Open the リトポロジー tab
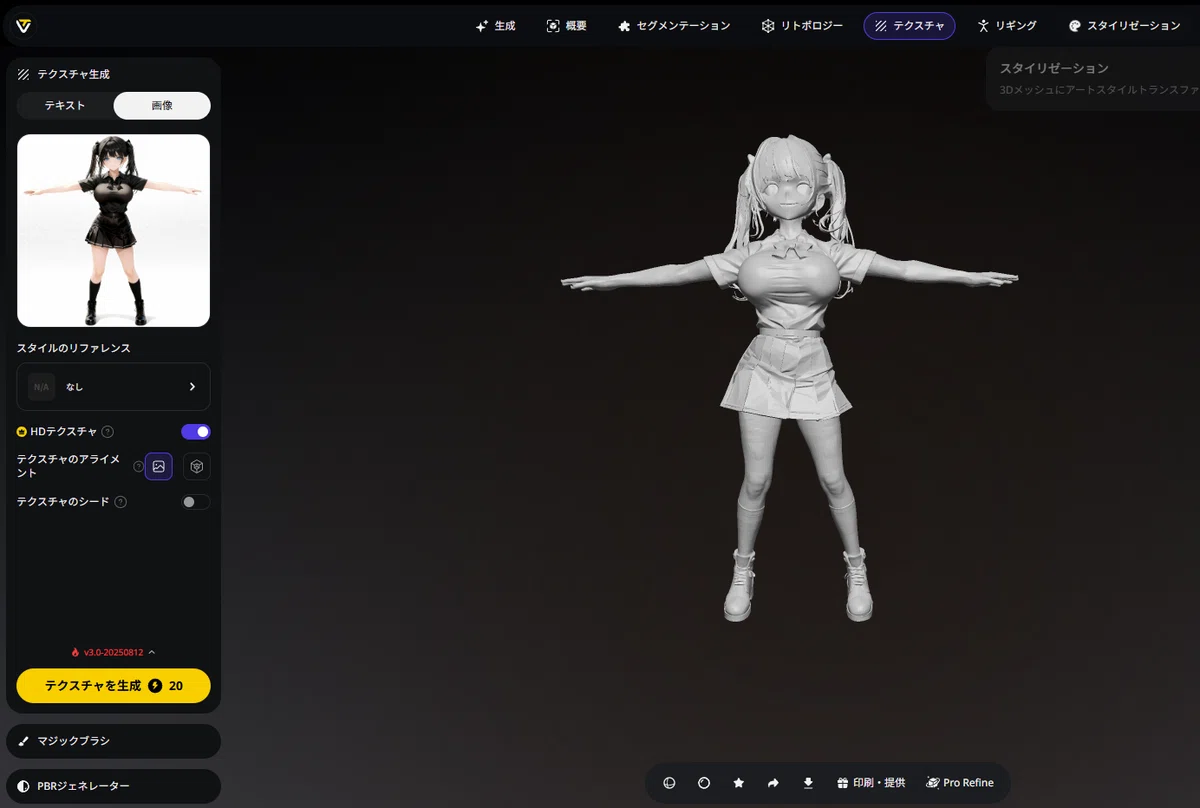The width and height of the screenshot is (1200, 808). point(802,26)
